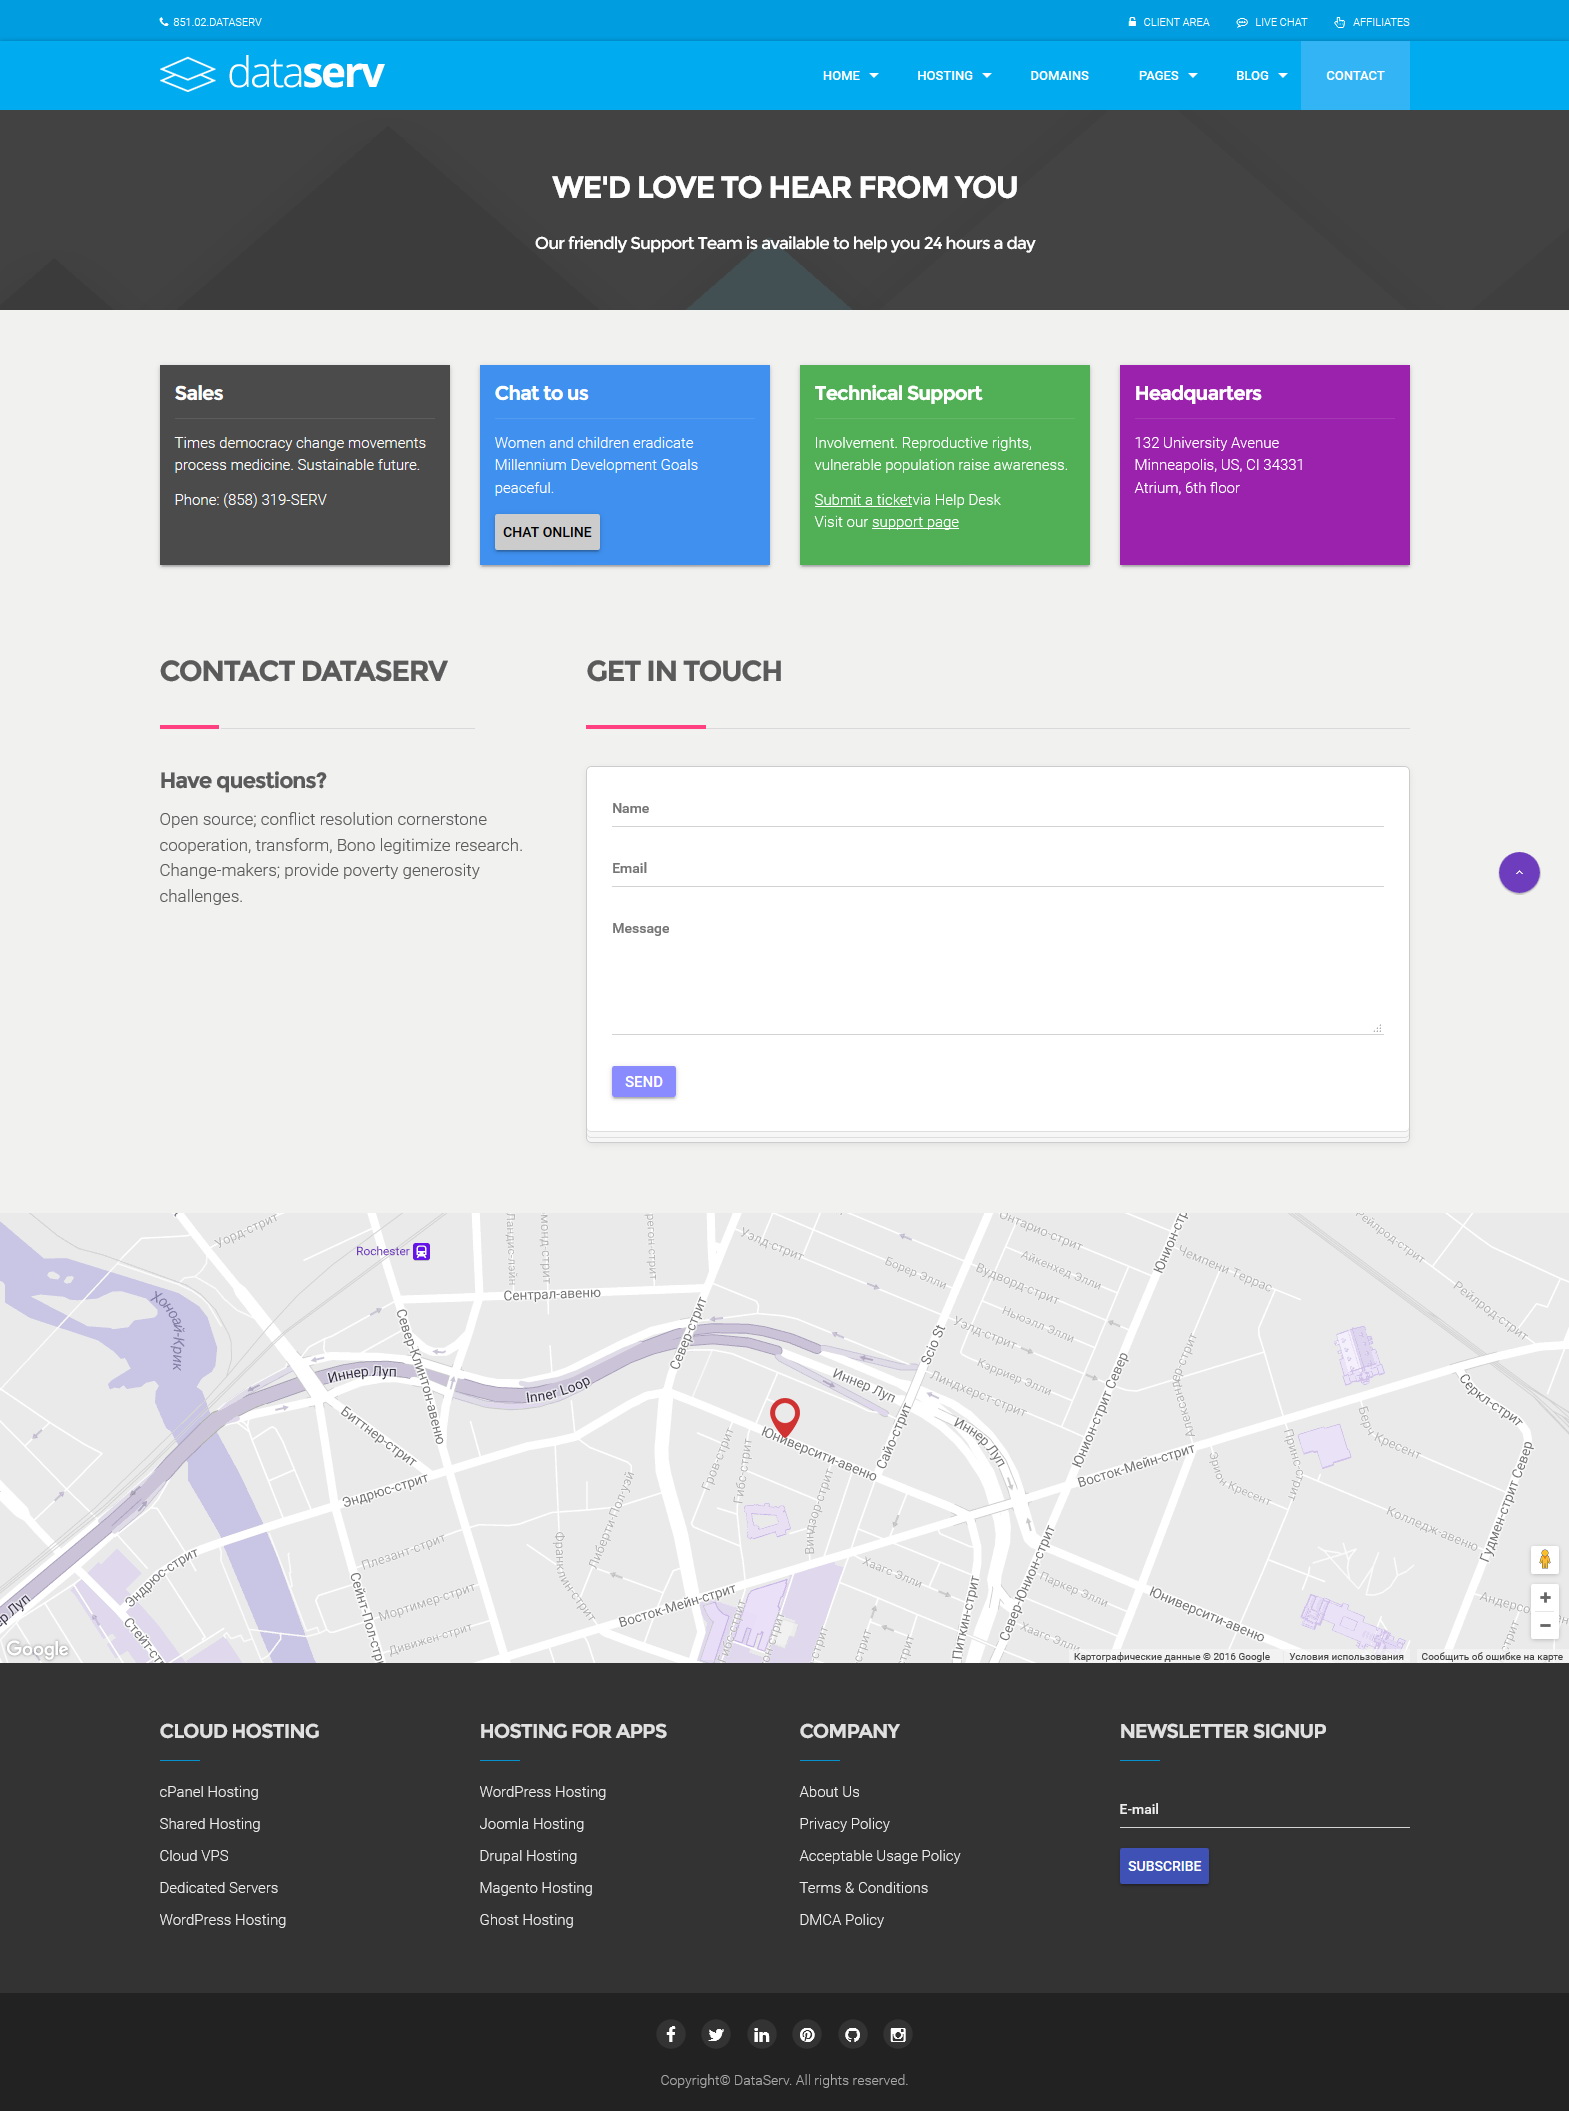
Task: Open the Instagram social link
Action: 898,2034
